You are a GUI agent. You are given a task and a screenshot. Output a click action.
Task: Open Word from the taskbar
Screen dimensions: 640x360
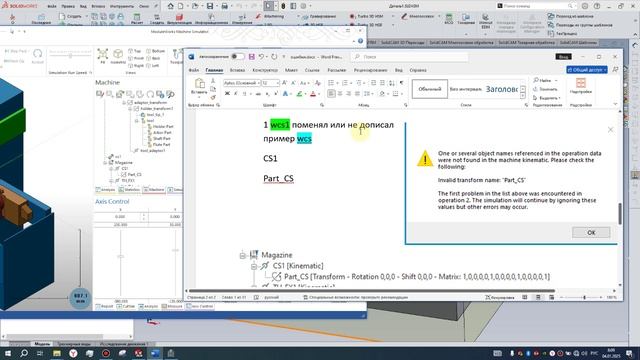point(155,353)
